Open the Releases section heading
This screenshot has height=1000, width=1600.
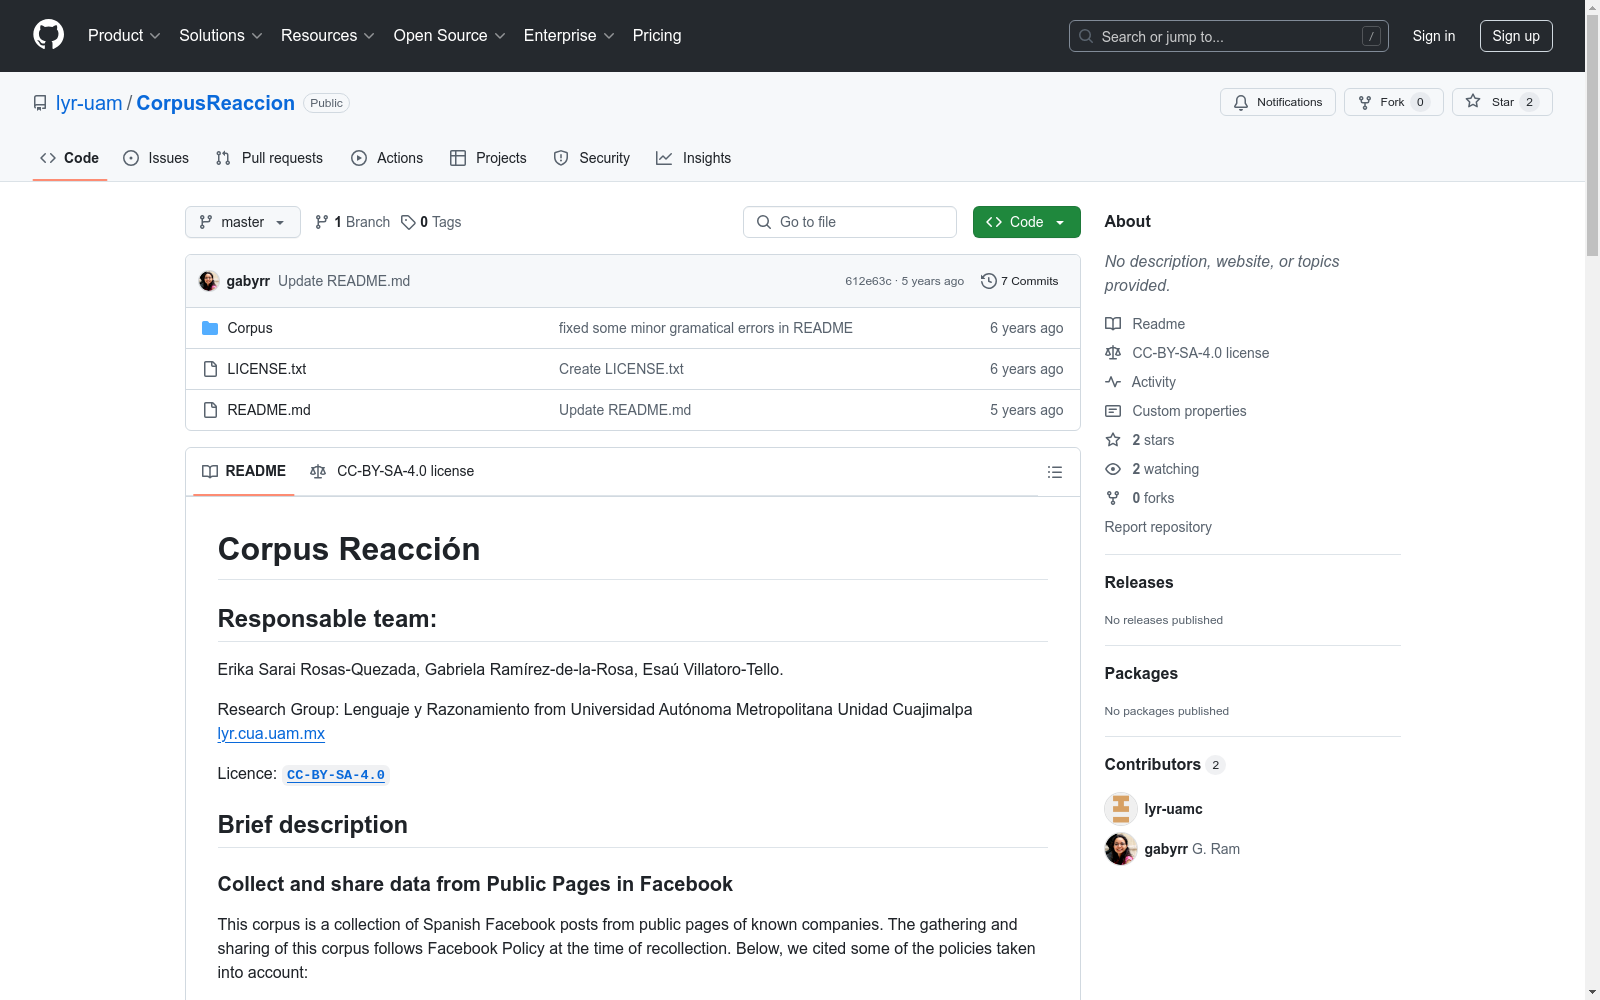pos(1139,583)
